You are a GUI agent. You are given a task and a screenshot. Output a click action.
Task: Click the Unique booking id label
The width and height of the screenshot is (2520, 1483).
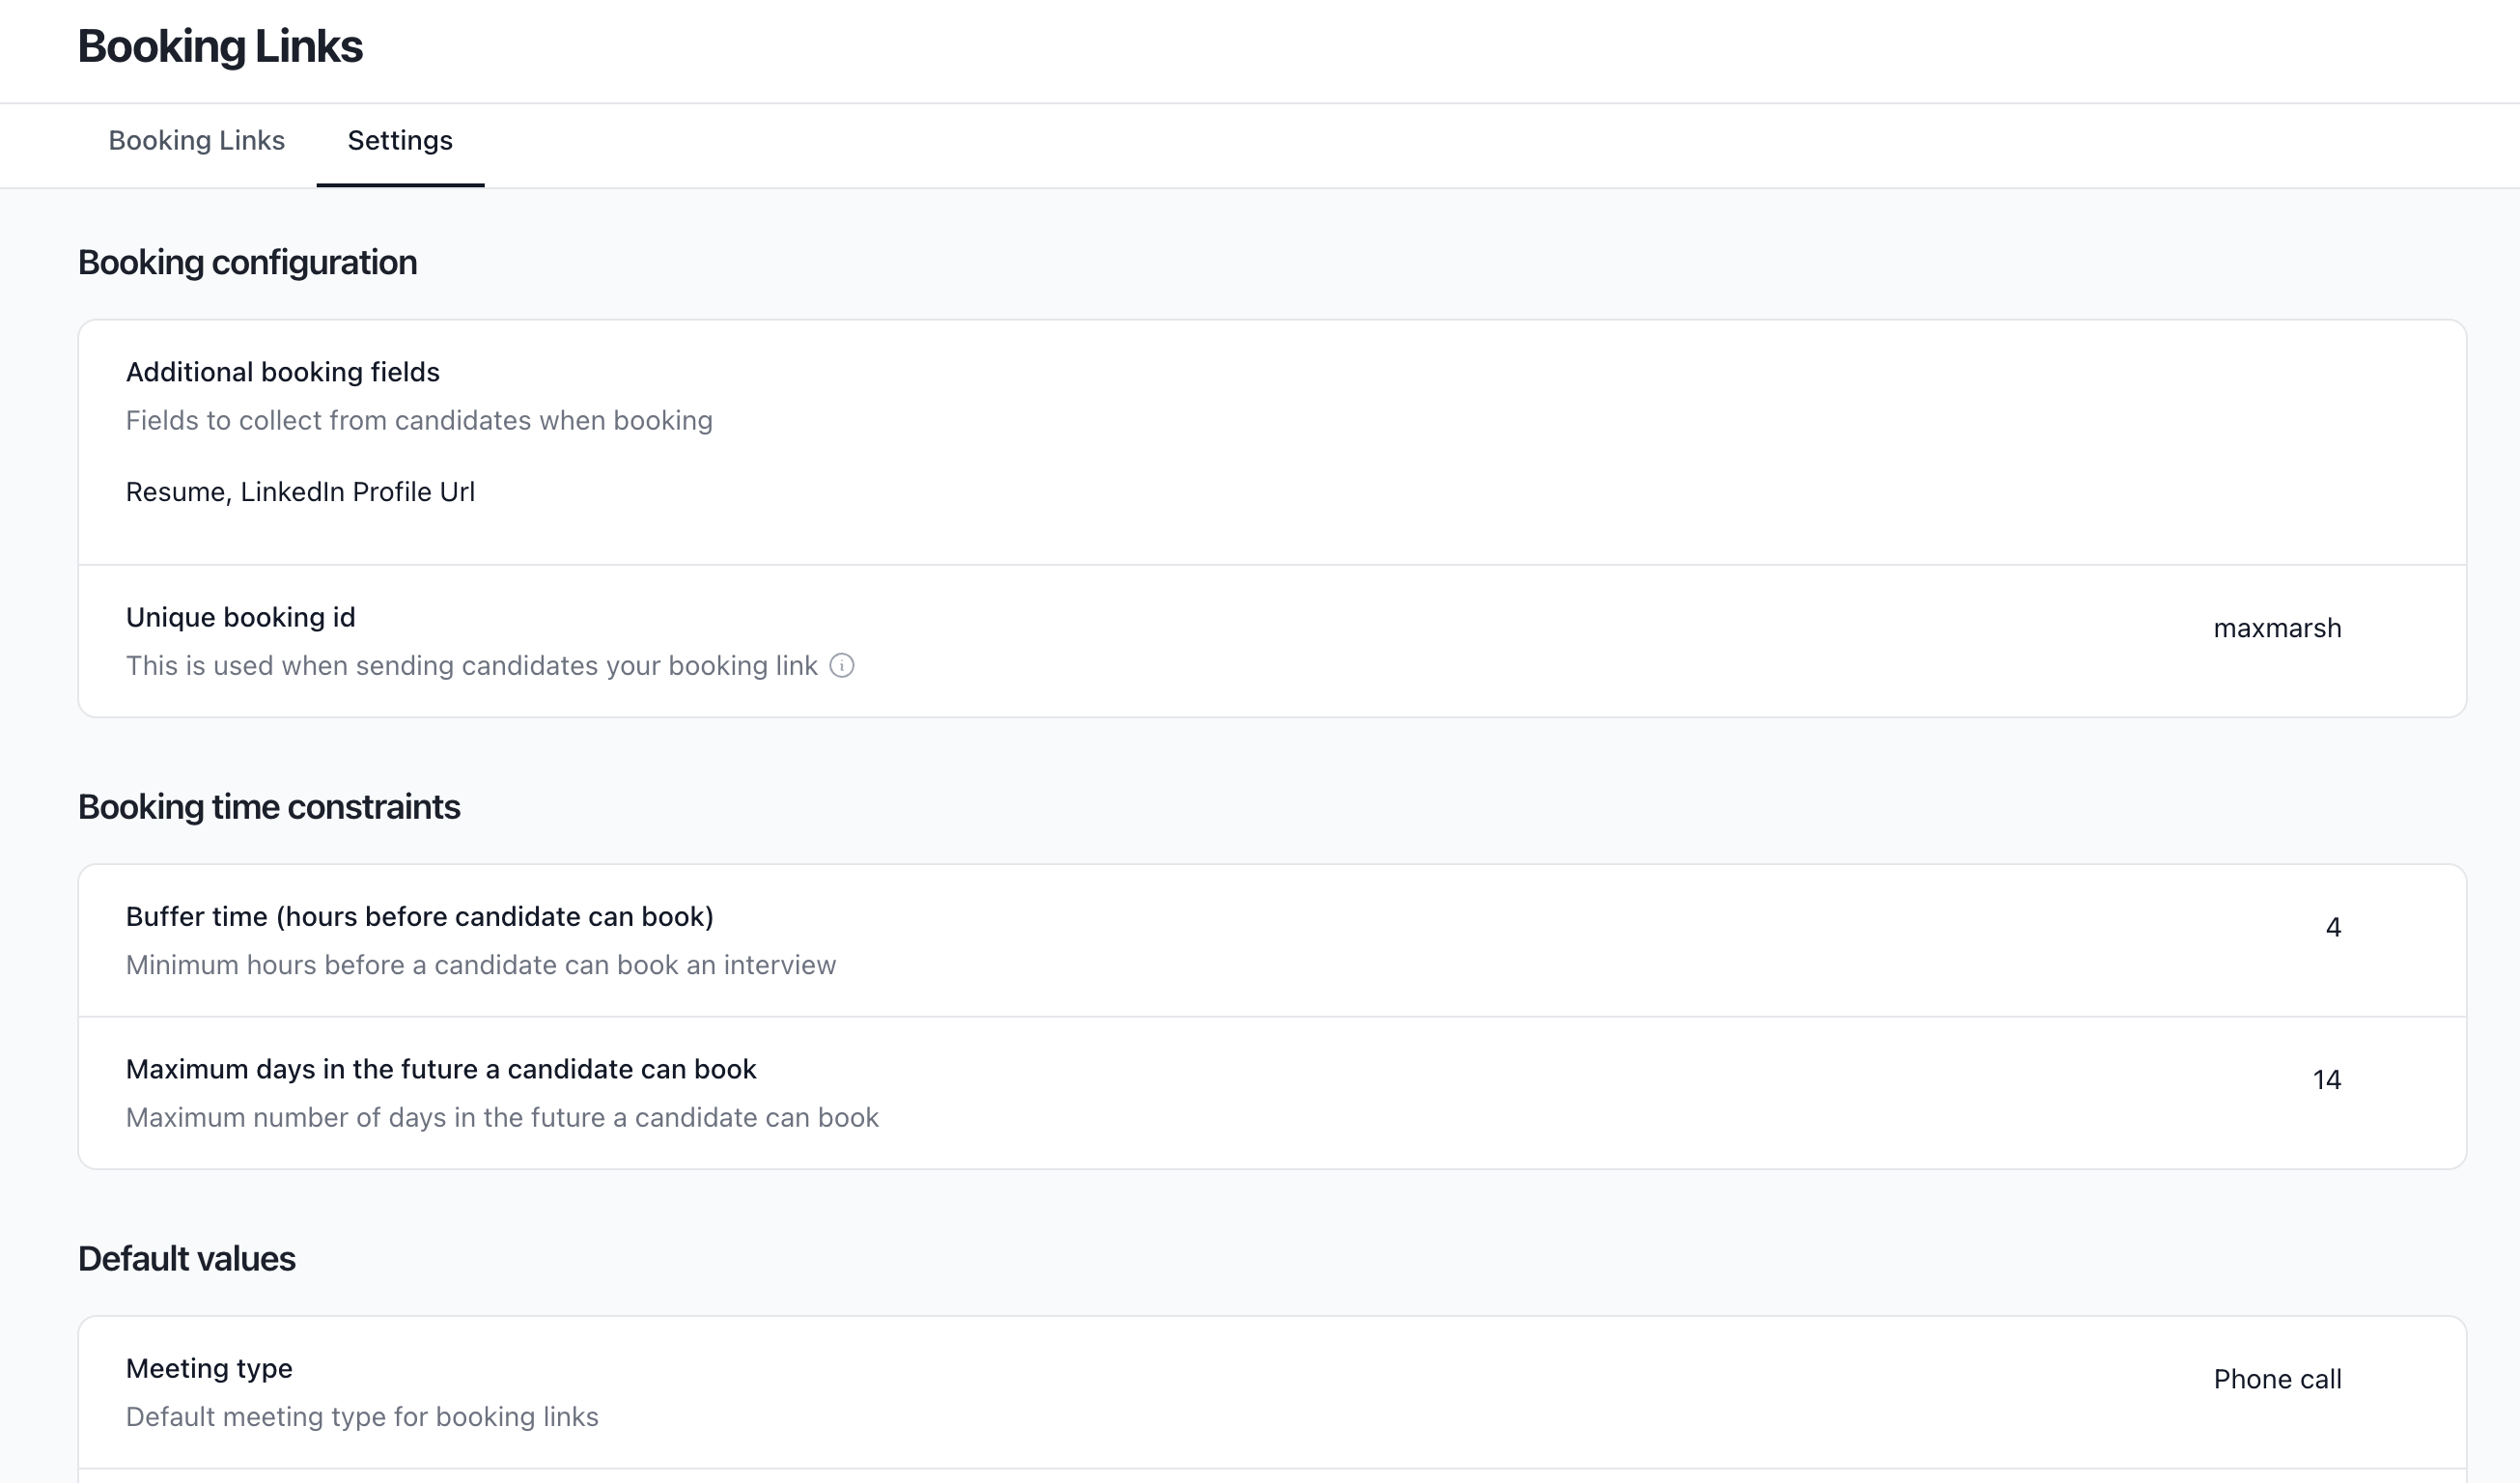pyautogui.click(x=241, y=617)
